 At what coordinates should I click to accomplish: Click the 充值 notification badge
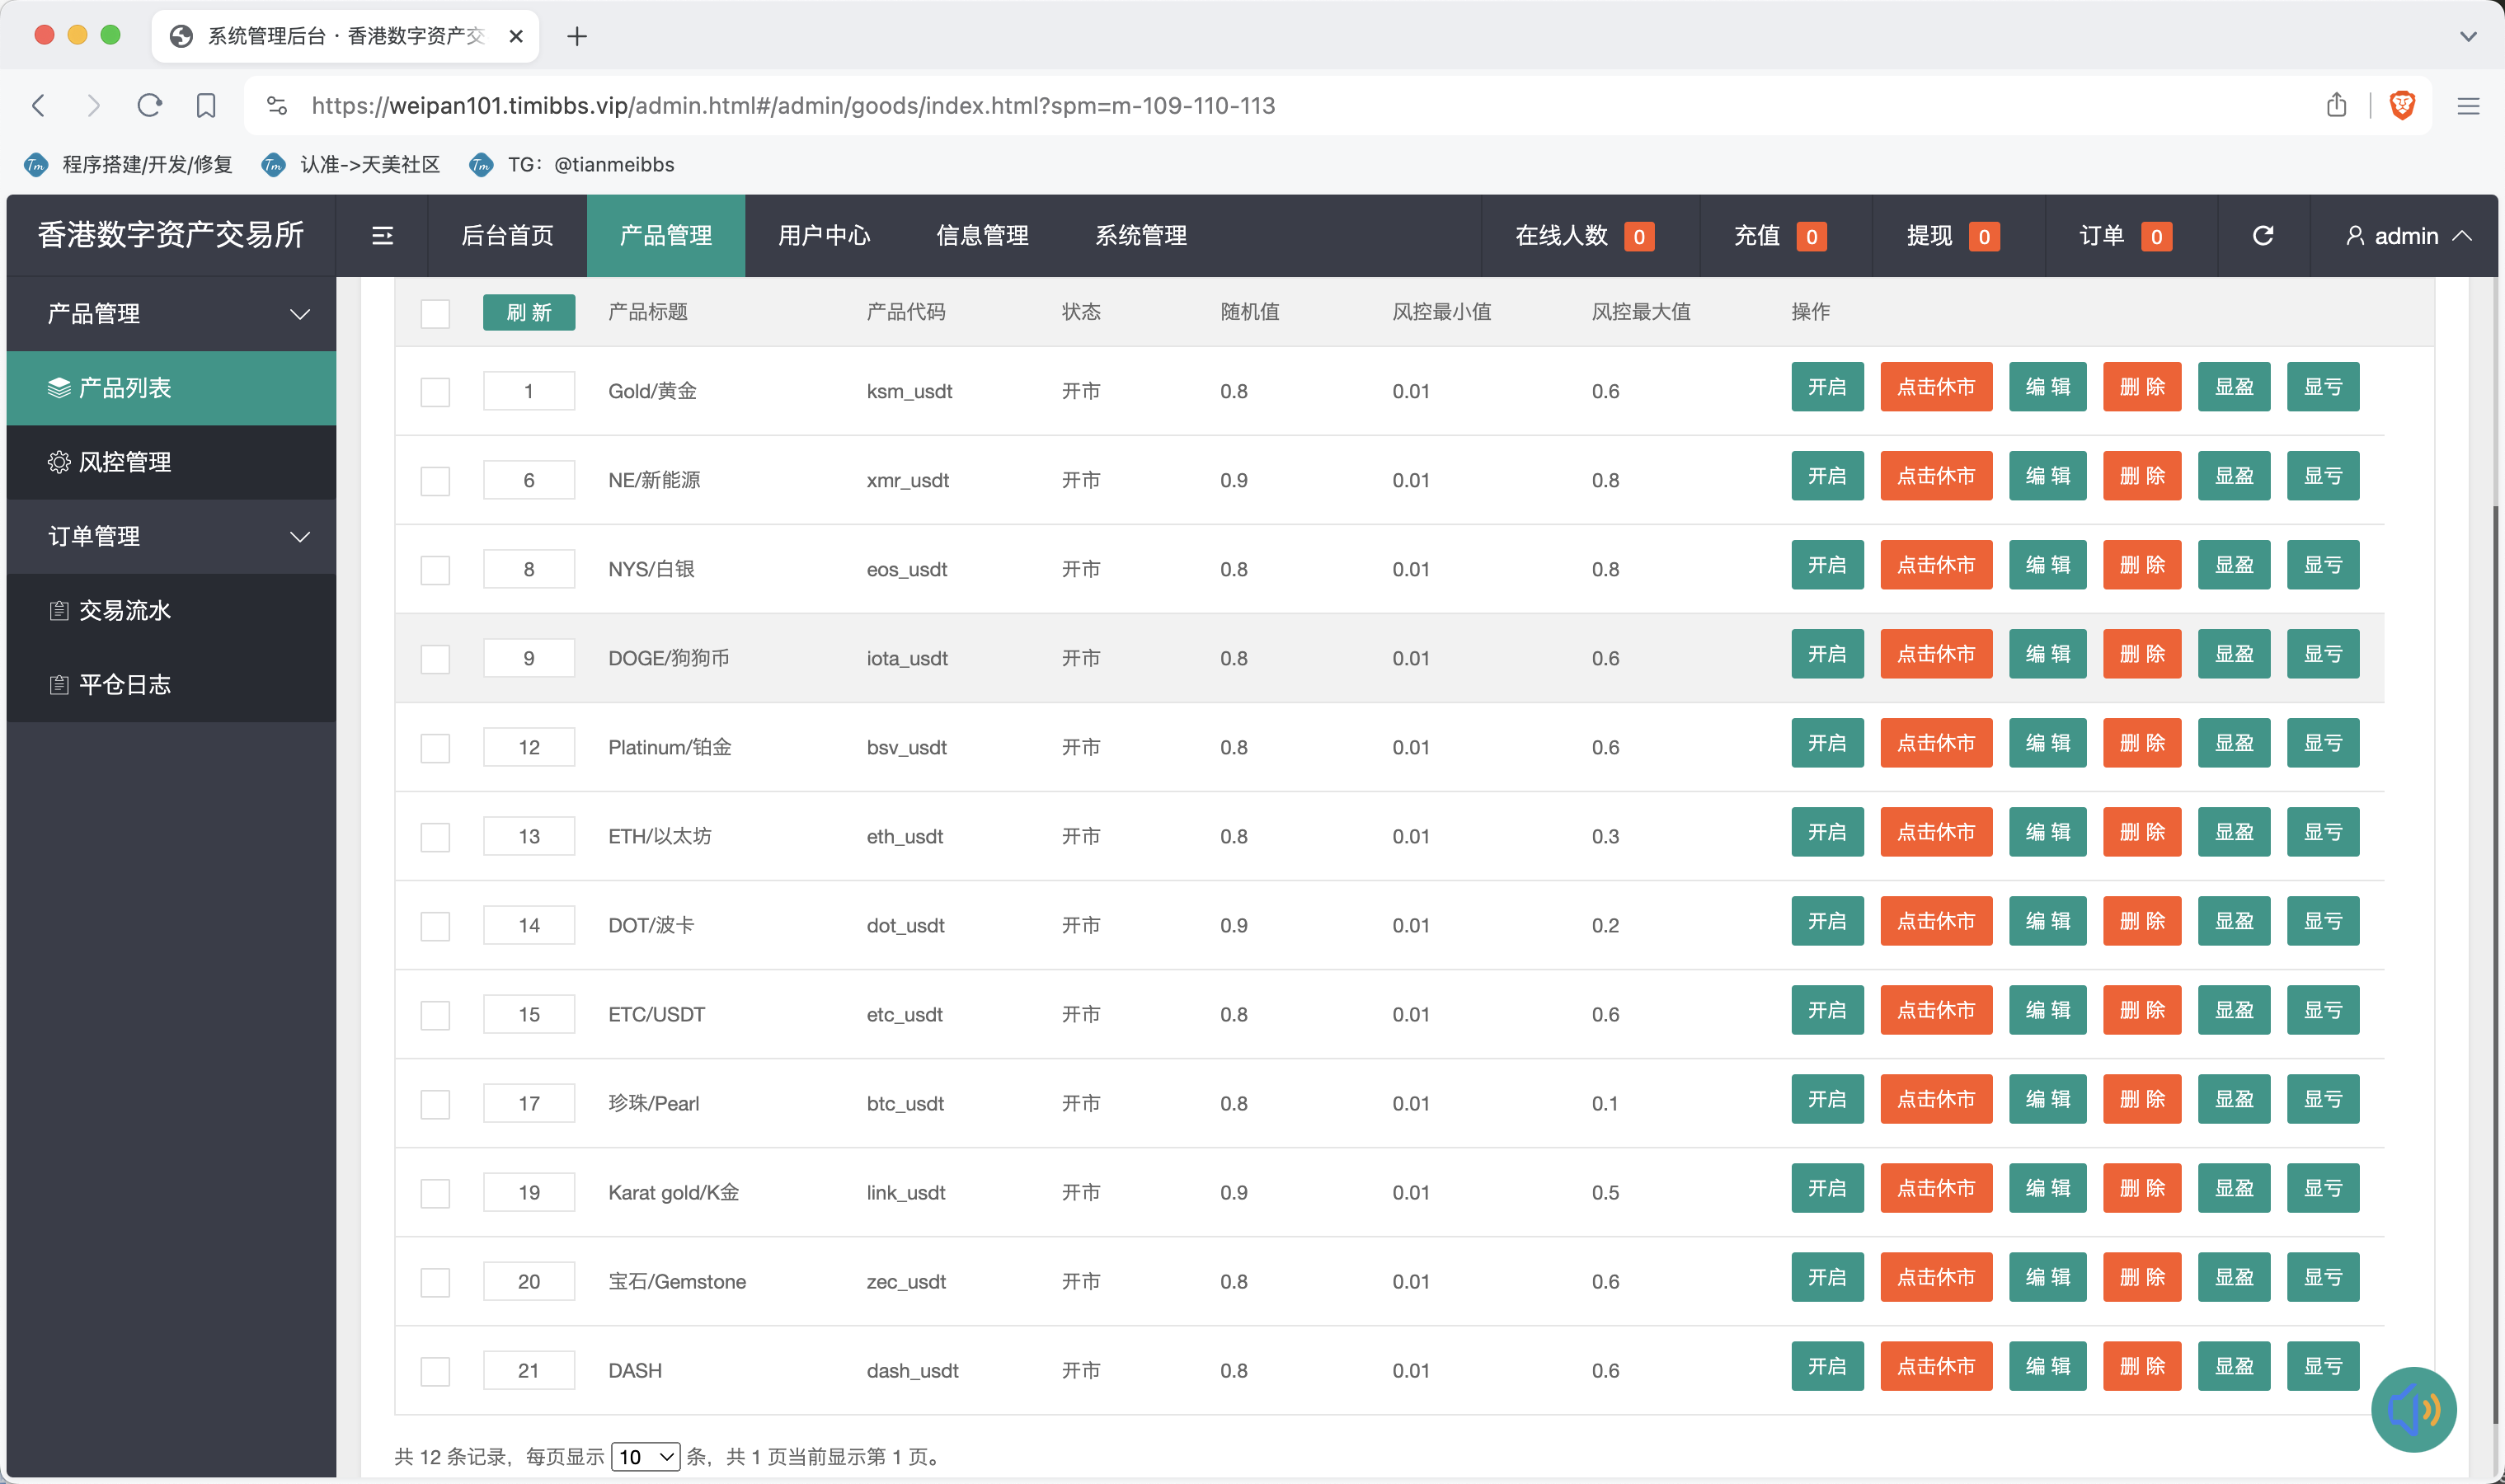(1811, 236)
